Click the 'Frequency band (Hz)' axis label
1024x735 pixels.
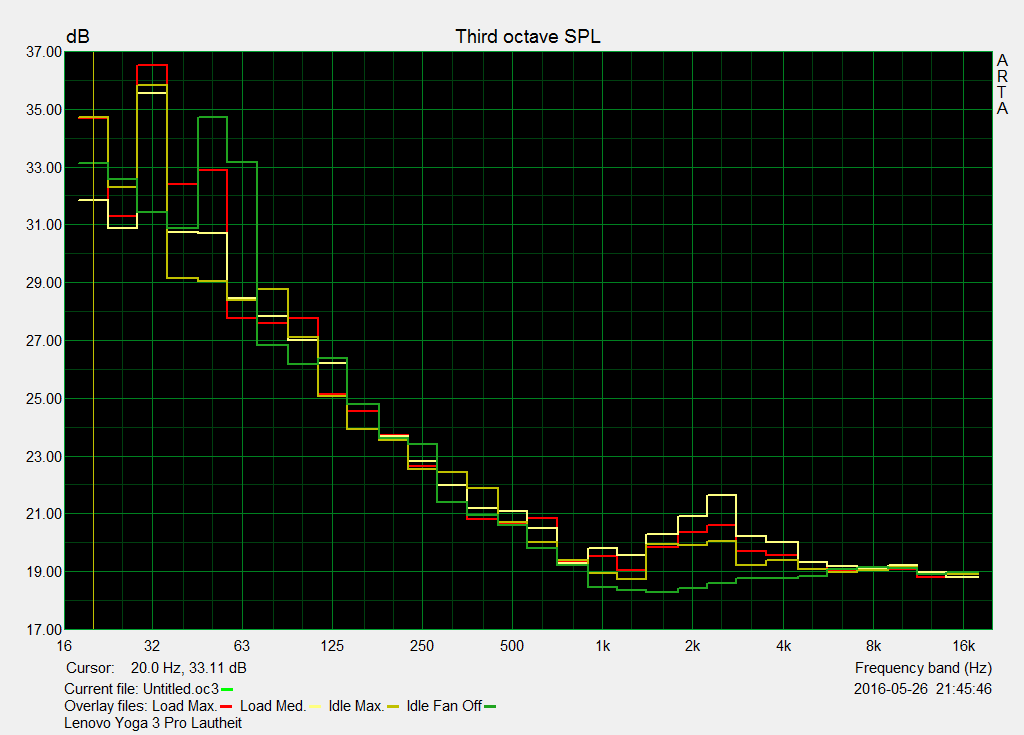[x=923, y=668]
